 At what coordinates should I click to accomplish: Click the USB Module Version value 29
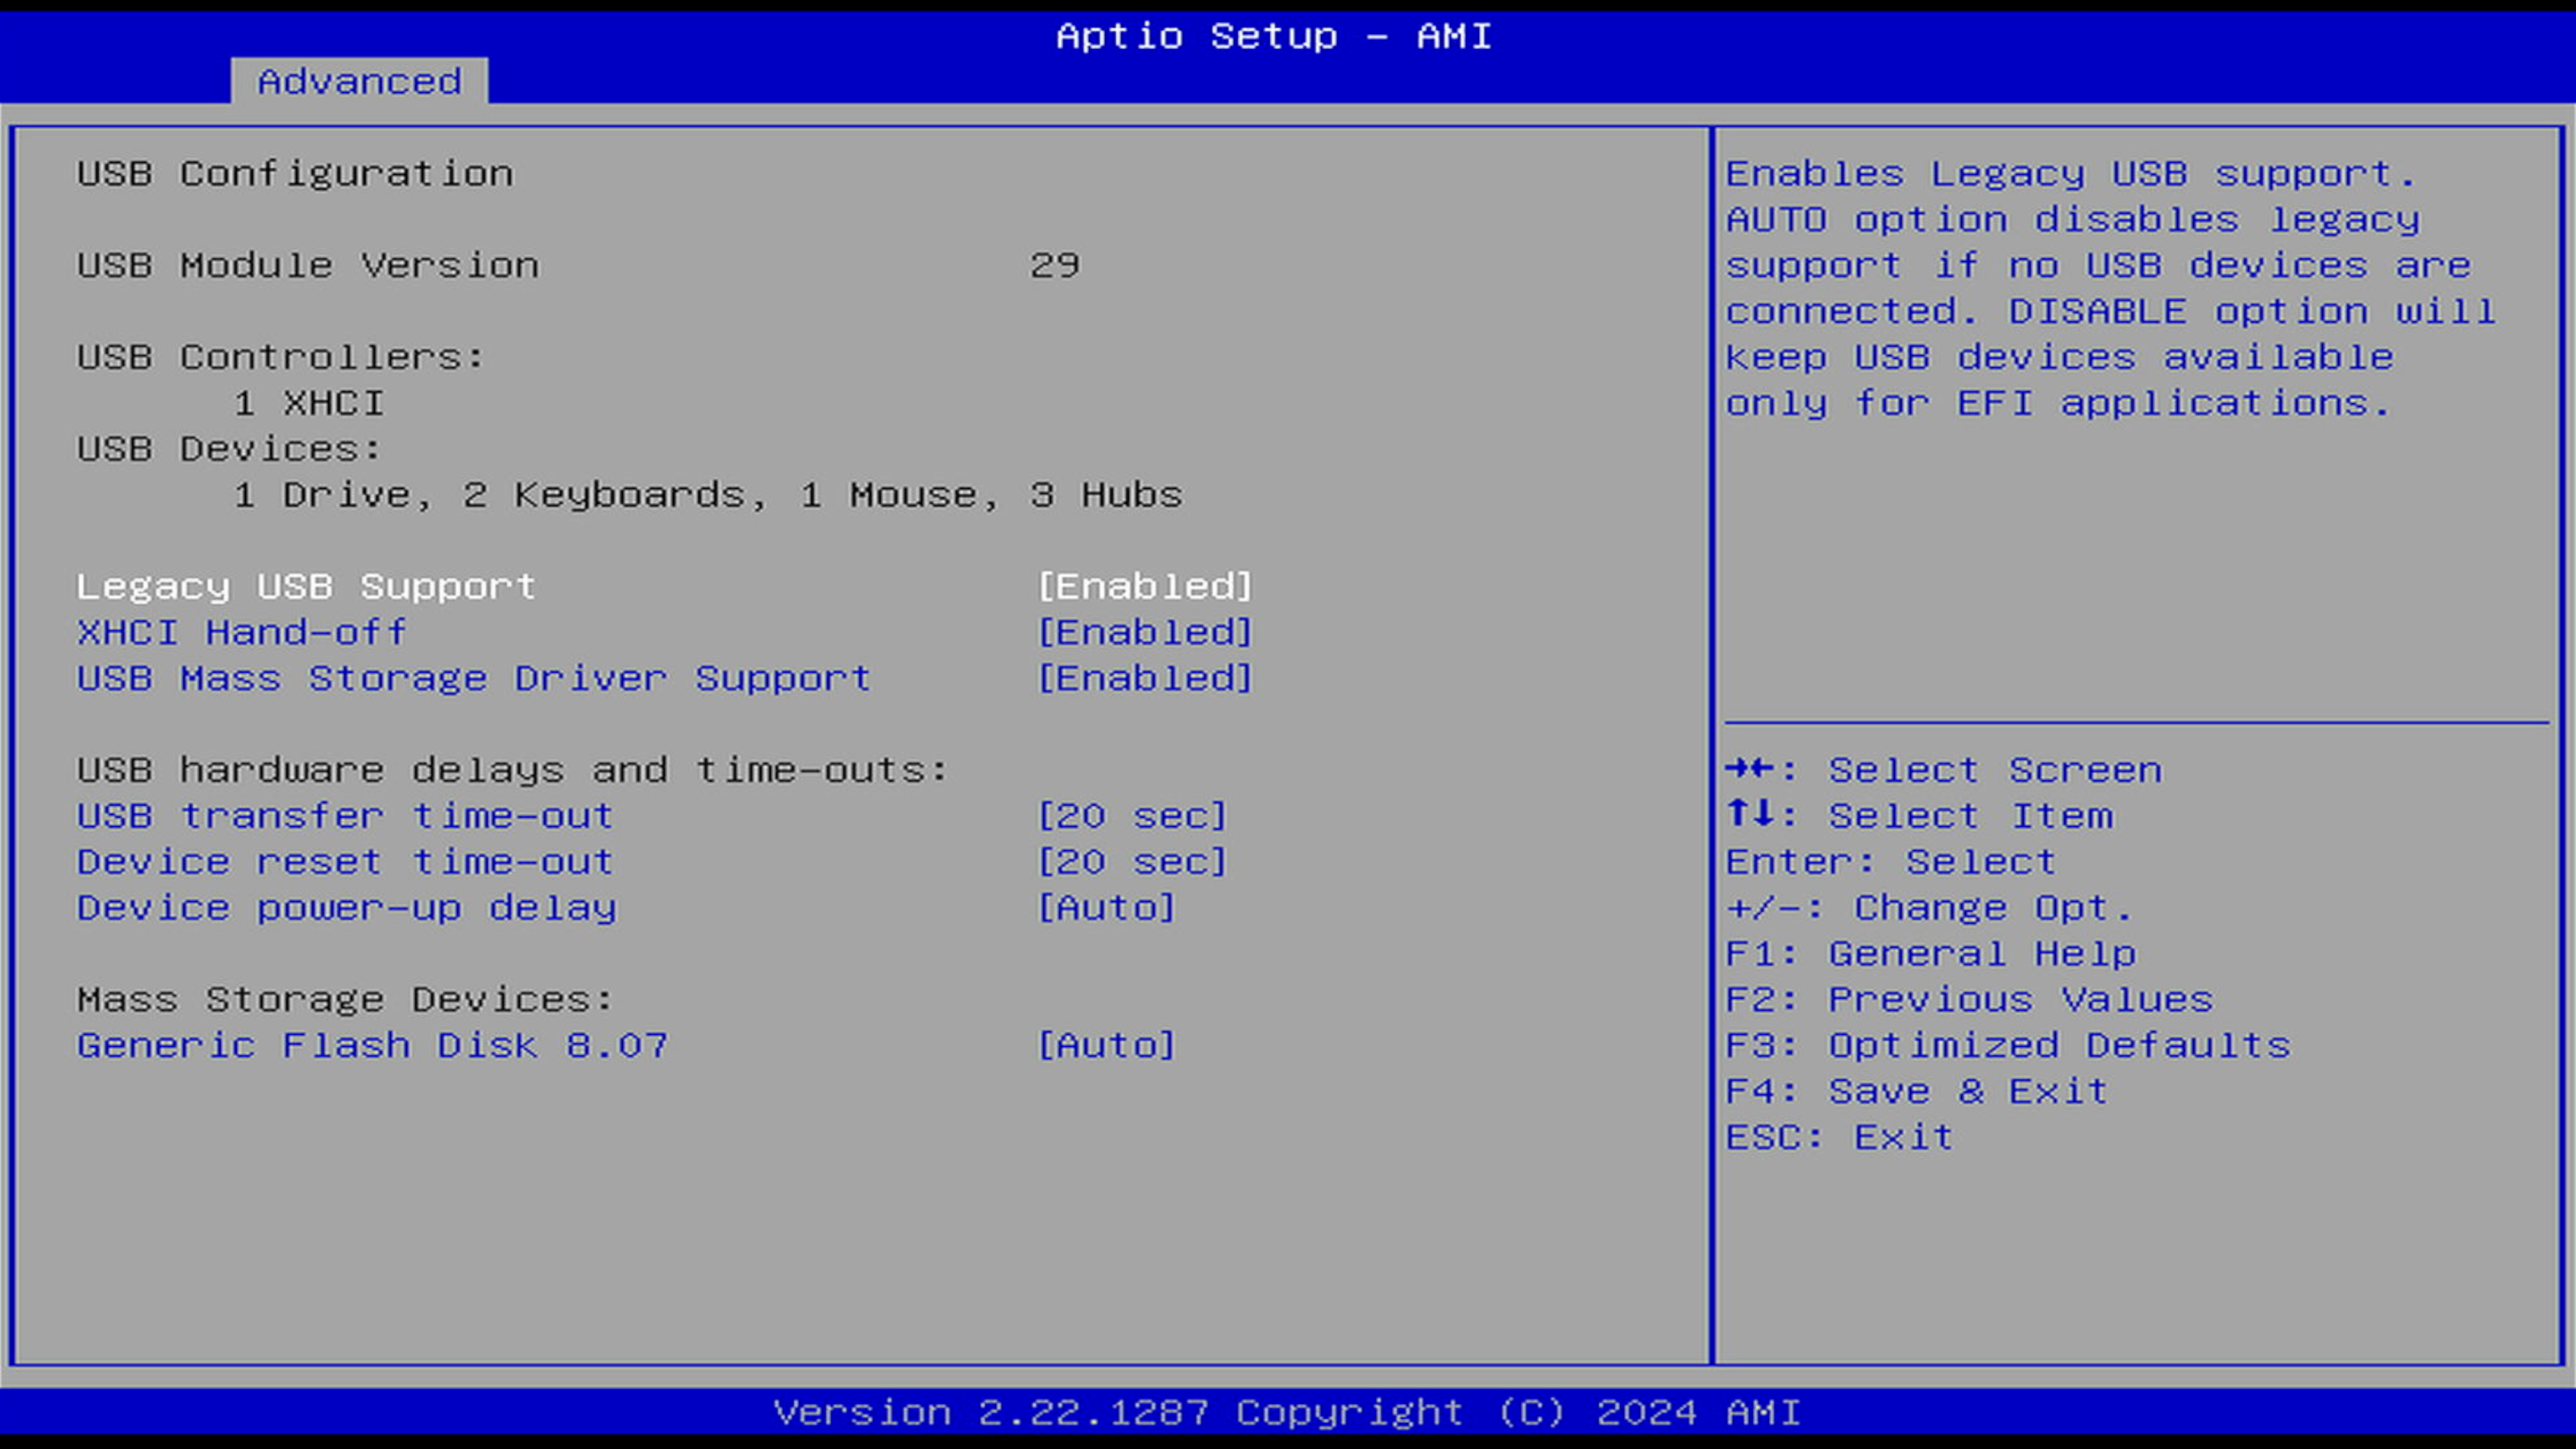tap(1055, 265)
